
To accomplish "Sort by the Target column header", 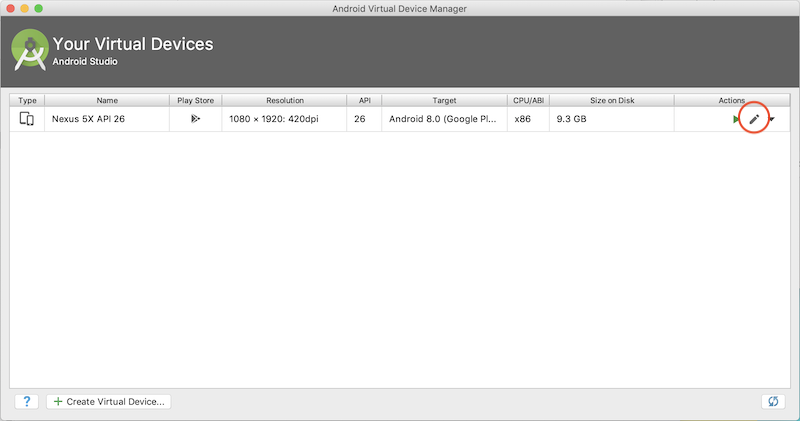I will click(444, 101).
